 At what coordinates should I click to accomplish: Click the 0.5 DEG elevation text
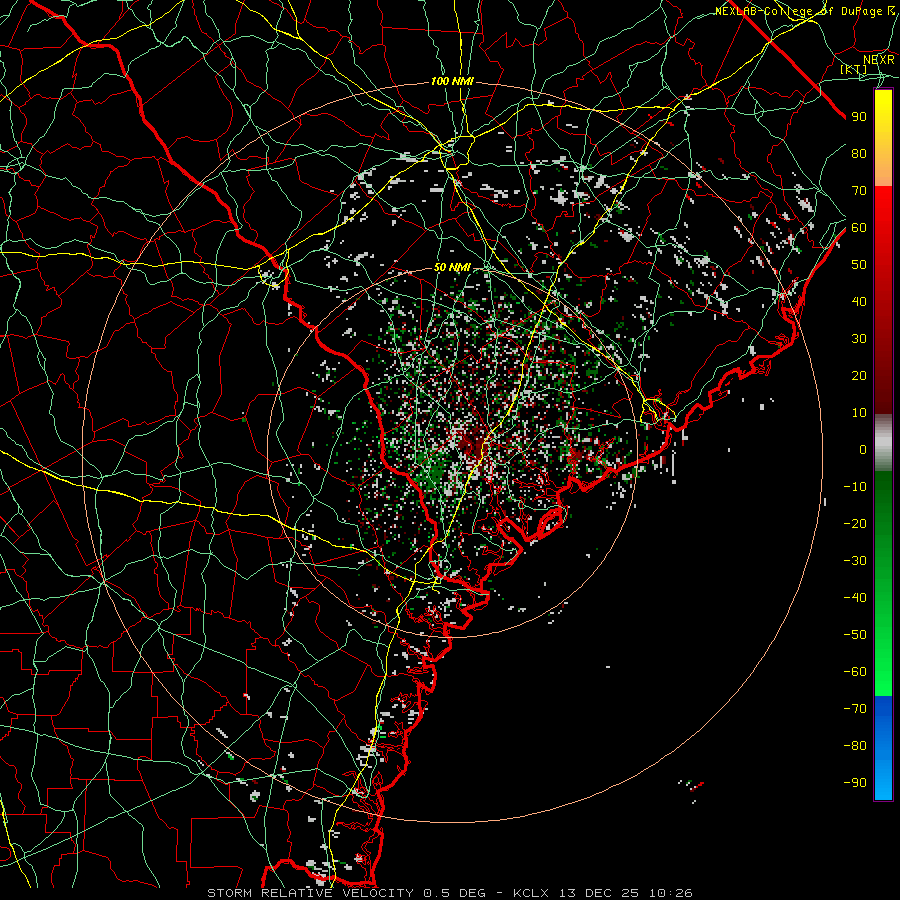[x=455, y=893]
